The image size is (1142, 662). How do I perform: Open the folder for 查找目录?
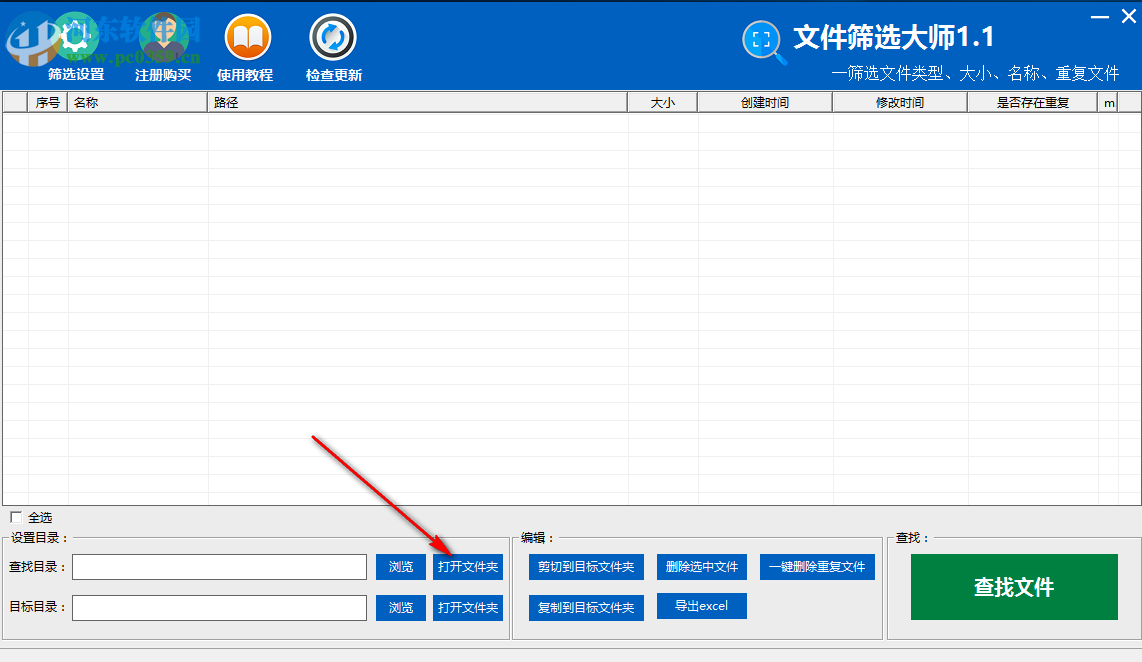[x=468, y=567]
